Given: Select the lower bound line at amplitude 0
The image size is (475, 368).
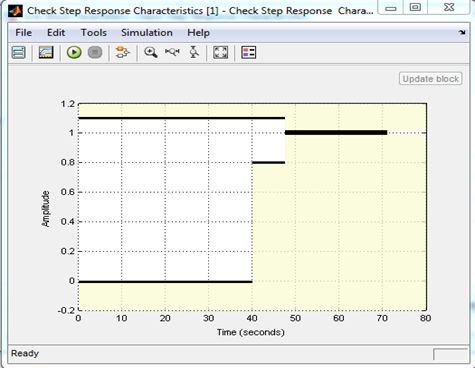Looking at the screenshot, I should pos(165,282).
